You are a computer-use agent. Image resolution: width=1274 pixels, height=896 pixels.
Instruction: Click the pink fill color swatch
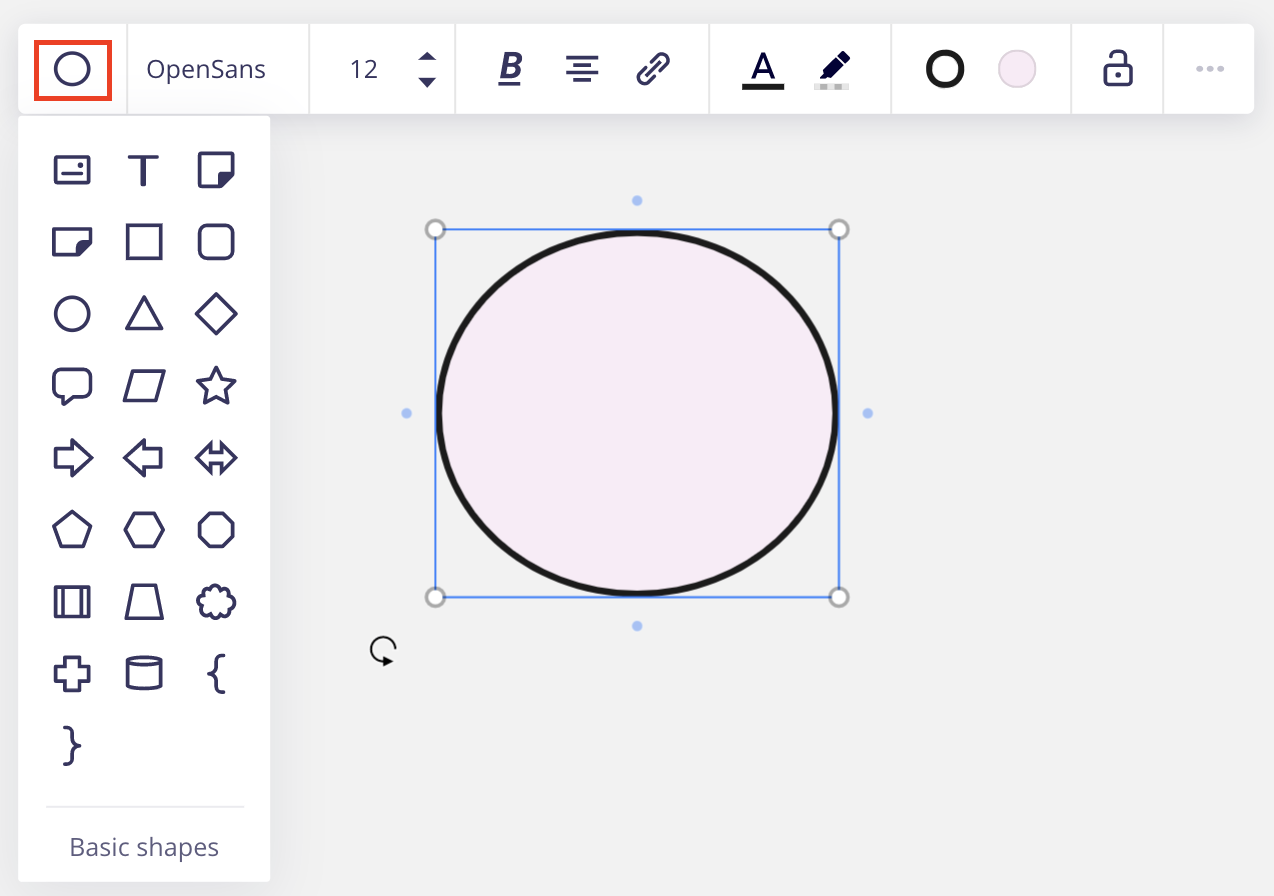1017,69
